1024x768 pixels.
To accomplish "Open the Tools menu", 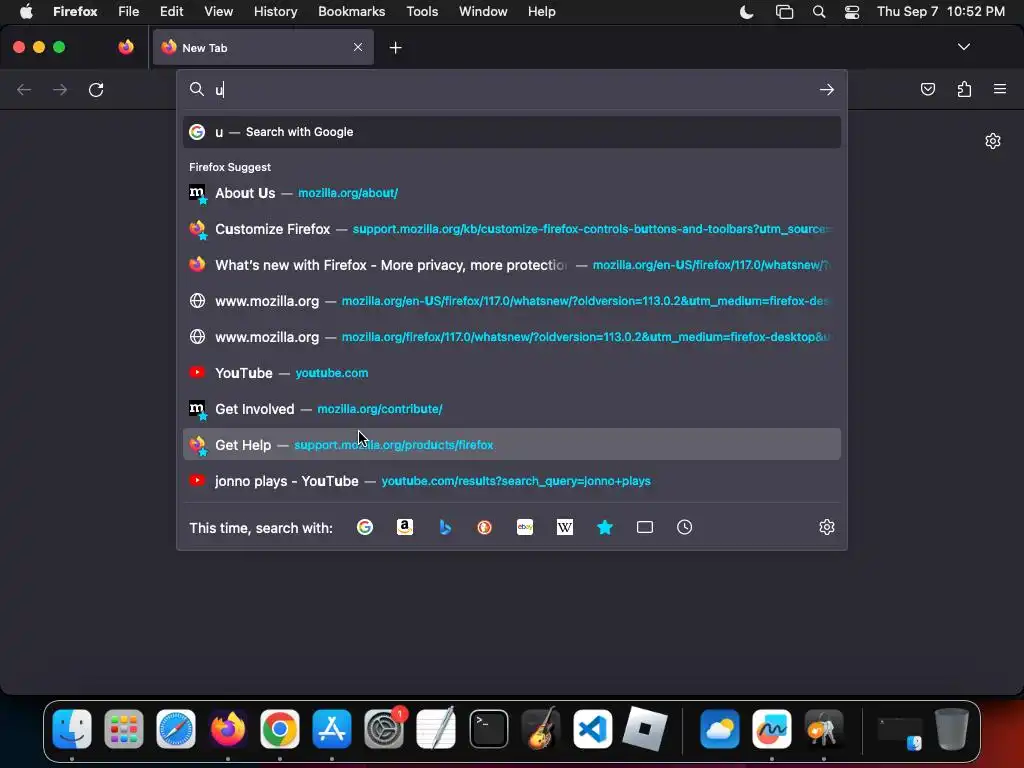I will (x=422, y=12).
